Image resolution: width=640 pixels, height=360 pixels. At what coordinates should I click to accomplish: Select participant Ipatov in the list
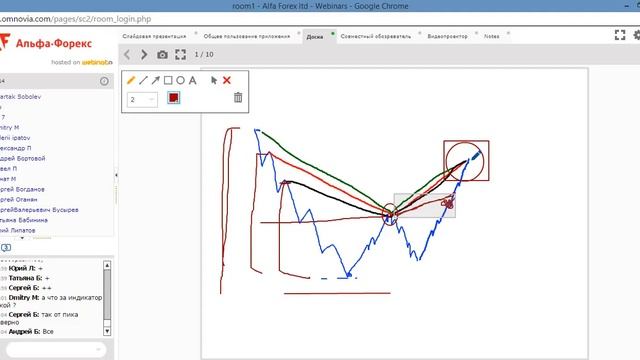tap(15, 138)
